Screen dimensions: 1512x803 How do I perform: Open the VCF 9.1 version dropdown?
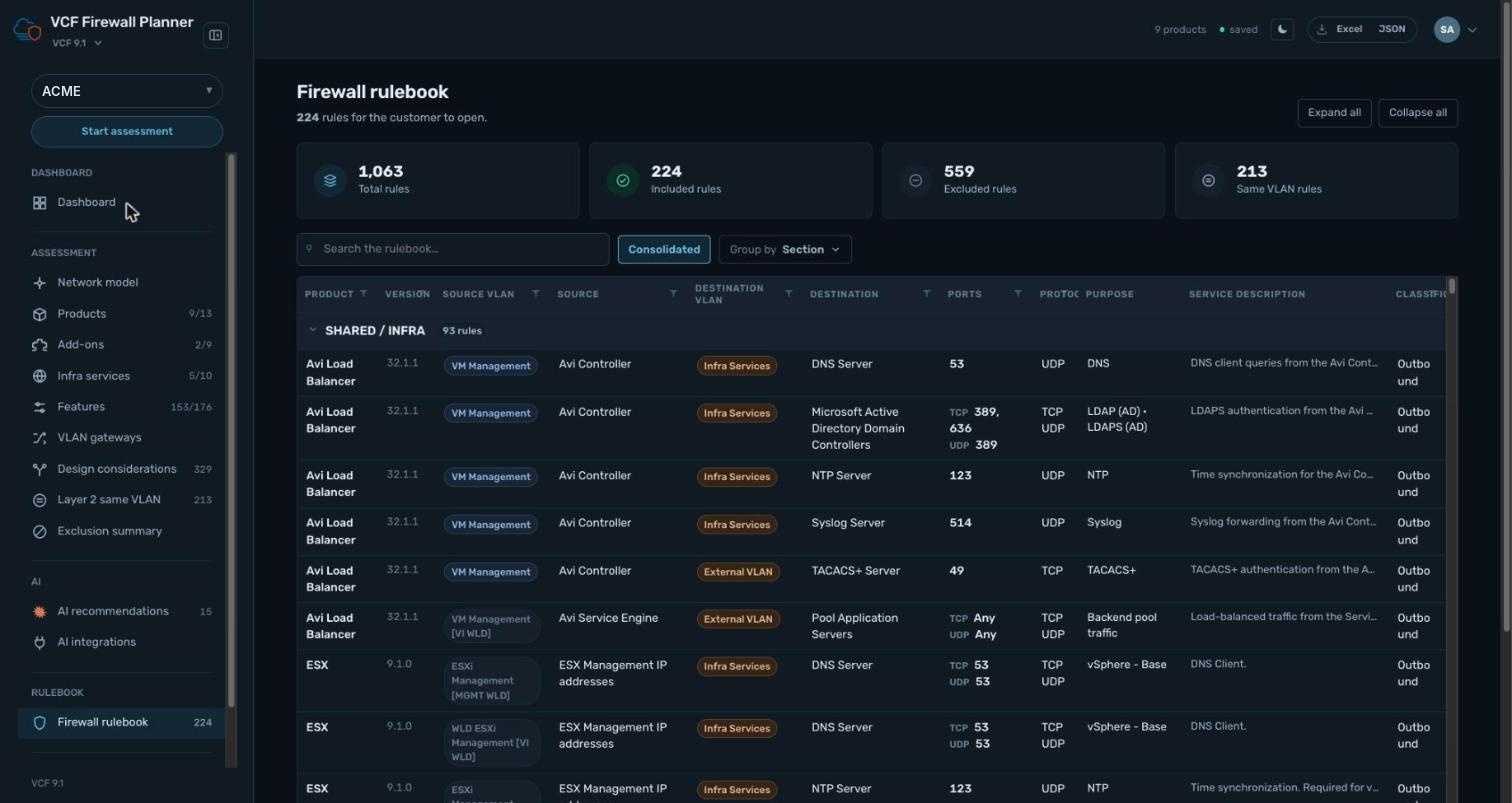(x=77, y=43)
